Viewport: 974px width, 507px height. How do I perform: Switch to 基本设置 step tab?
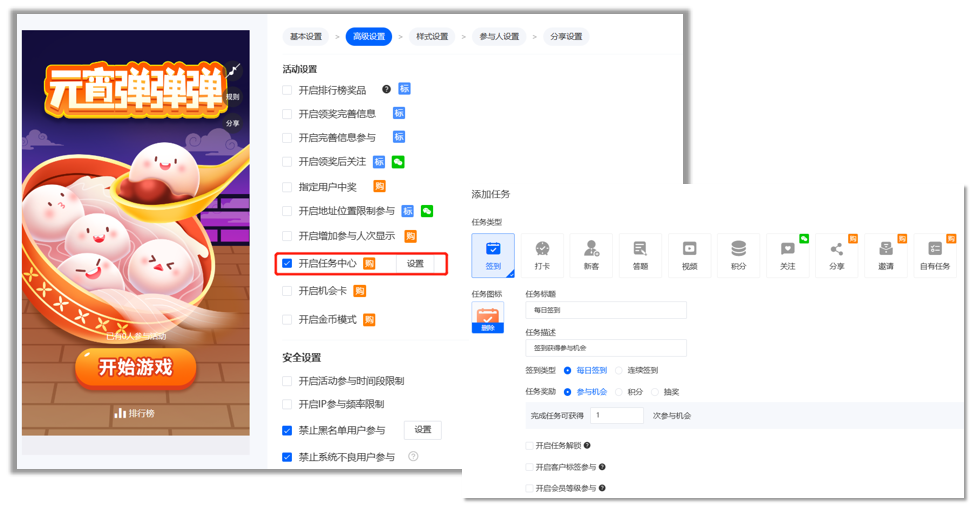(306, 37)
